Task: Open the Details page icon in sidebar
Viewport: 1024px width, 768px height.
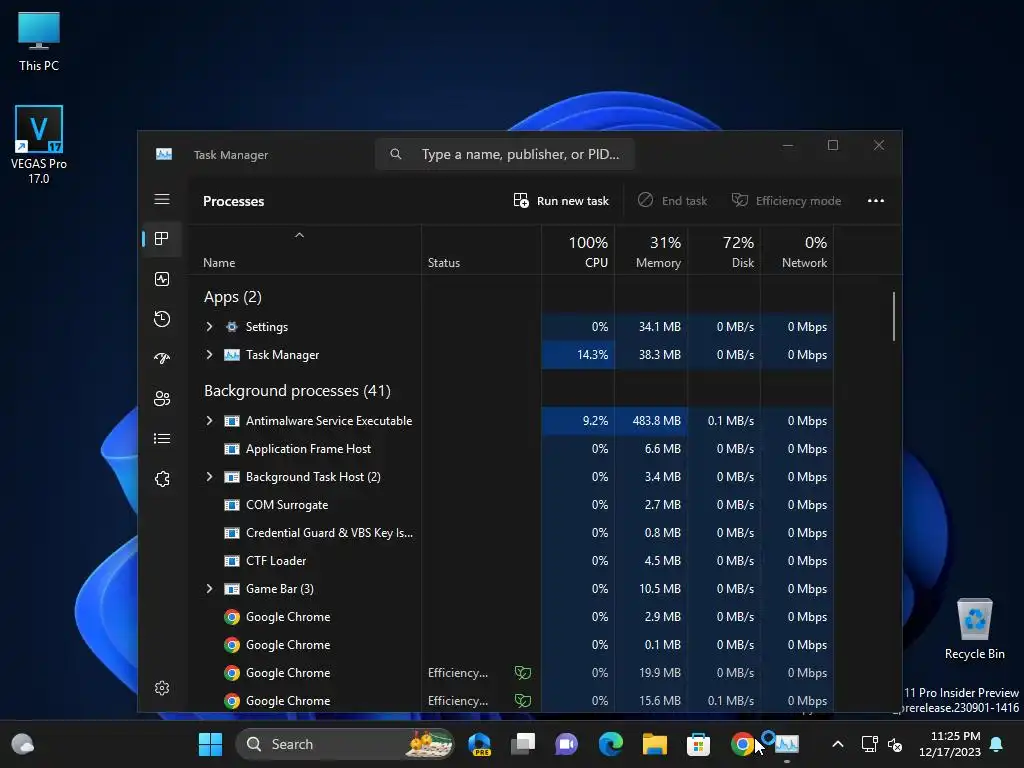Action: pos(162,438)
